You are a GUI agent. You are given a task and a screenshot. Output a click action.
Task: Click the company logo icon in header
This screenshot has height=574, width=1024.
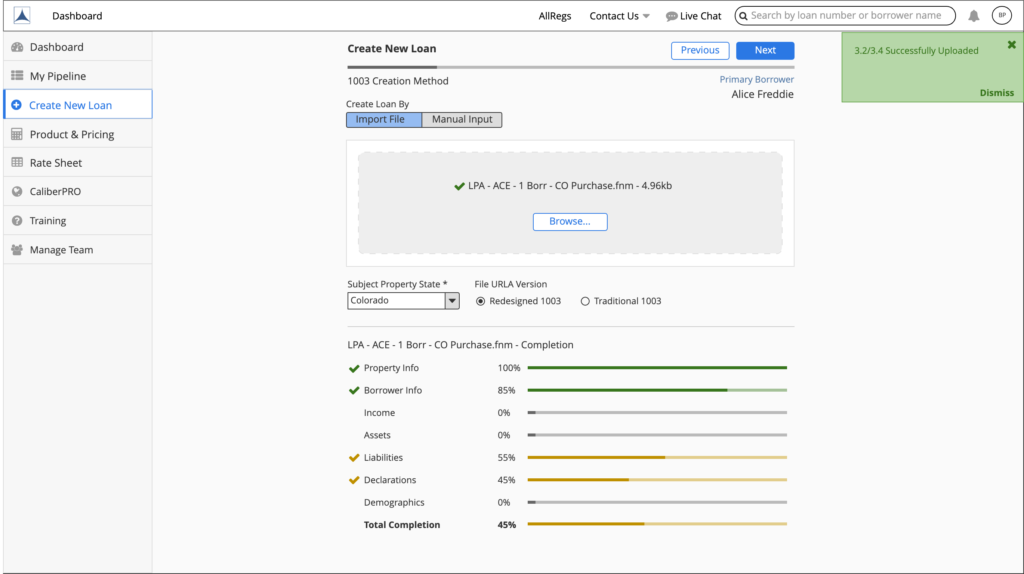22,15
